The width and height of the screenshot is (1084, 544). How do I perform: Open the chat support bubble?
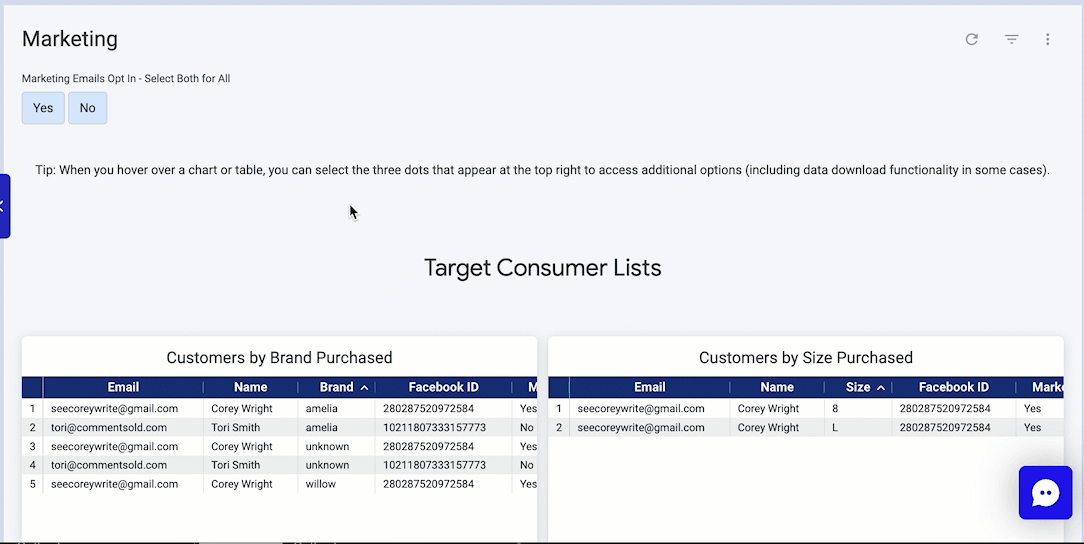tap(1045, 493)
